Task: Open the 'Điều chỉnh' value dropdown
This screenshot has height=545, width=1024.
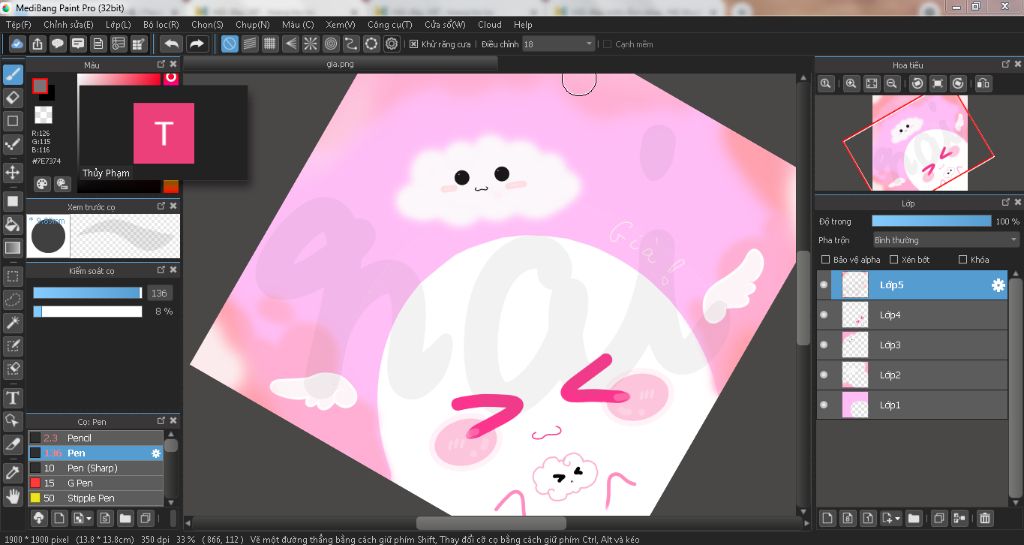Action: (558, 44)
